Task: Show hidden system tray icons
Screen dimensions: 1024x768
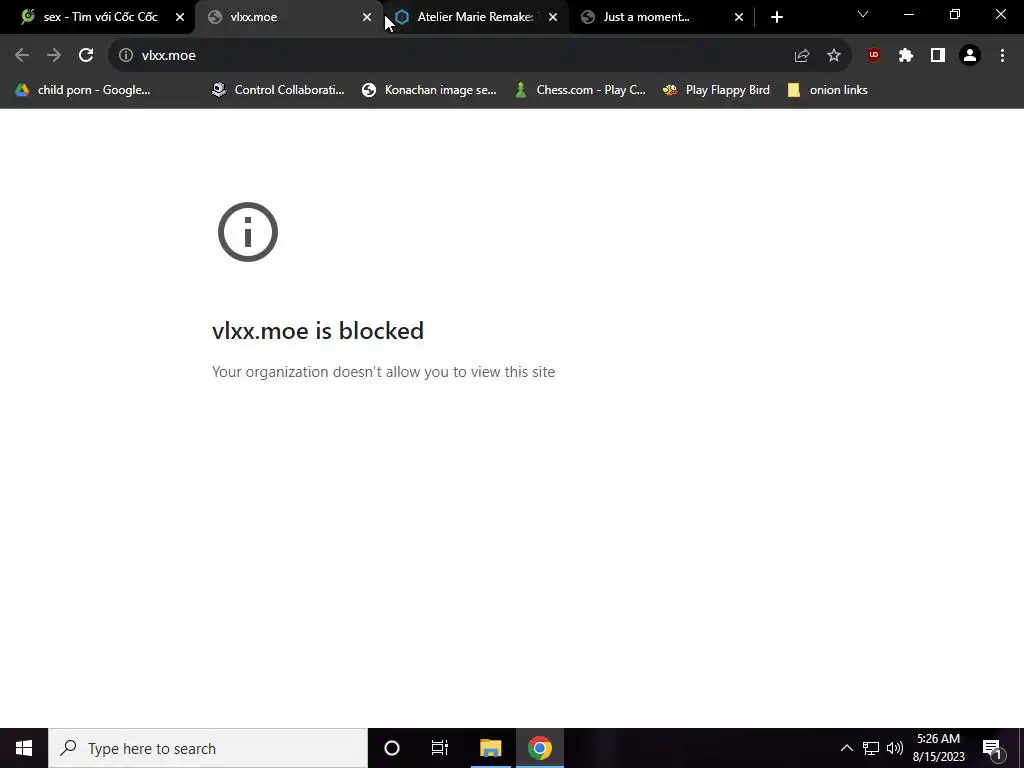Action: coord(846,748)
